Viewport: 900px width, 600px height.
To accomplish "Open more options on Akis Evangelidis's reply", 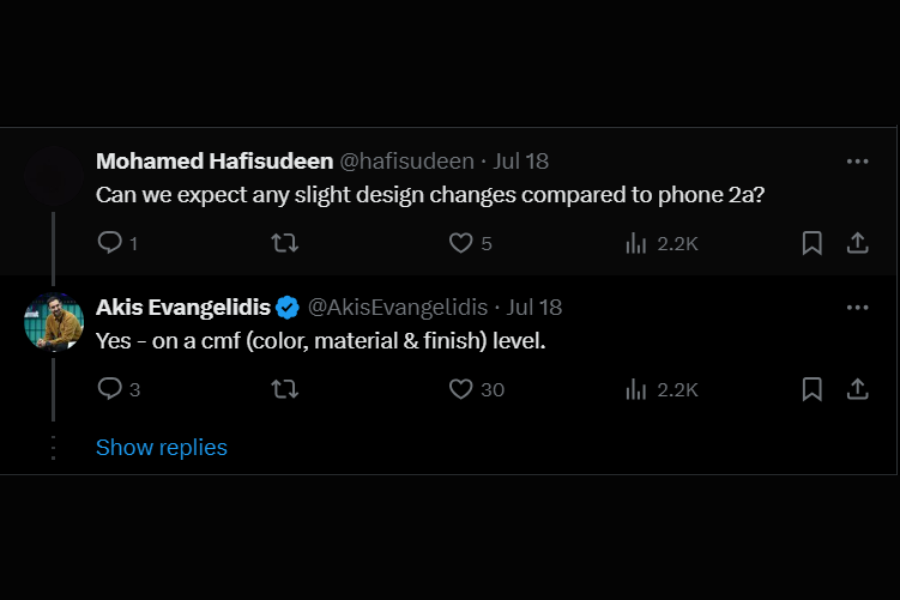I will click(x=857, y=307).
